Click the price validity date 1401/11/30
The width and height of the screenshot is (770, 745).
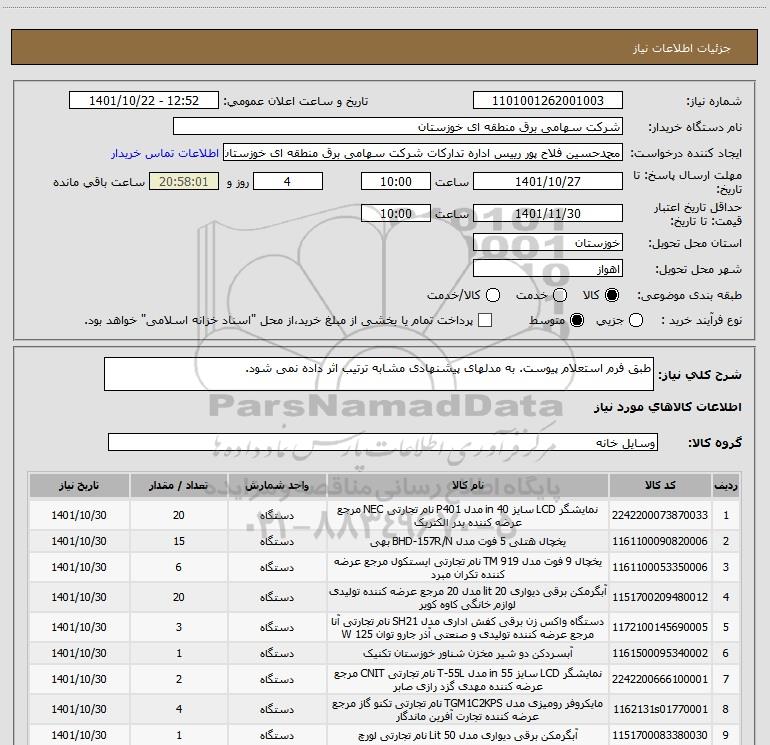pos(546,214)
